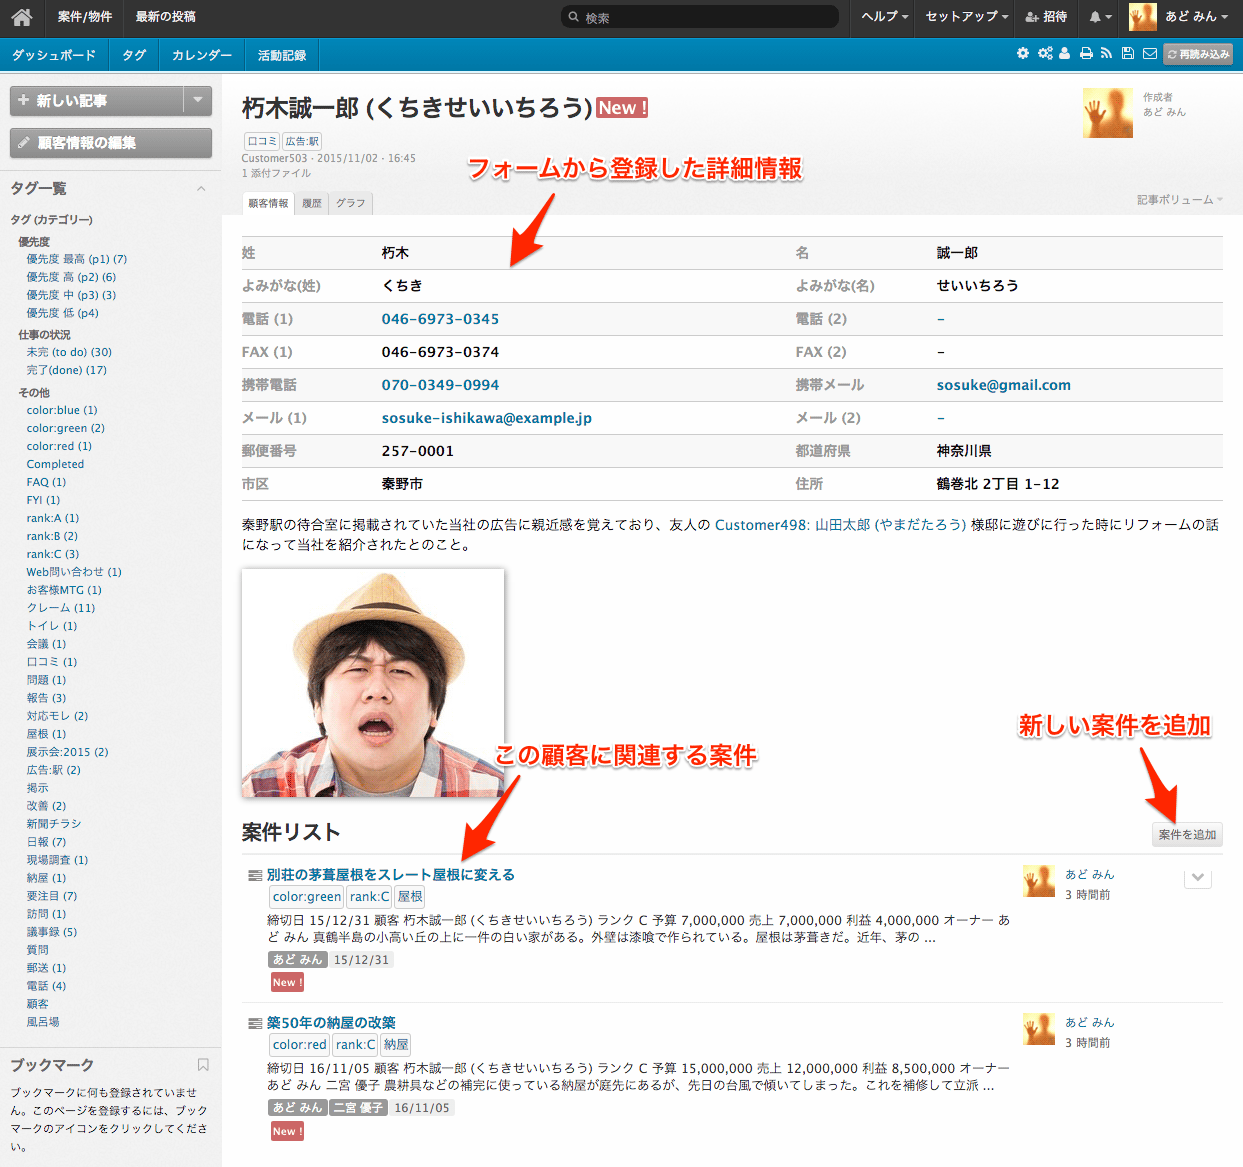Click author avatar at page top right
This screenshot has height=1167, width=1243.
coord(1108,112)
